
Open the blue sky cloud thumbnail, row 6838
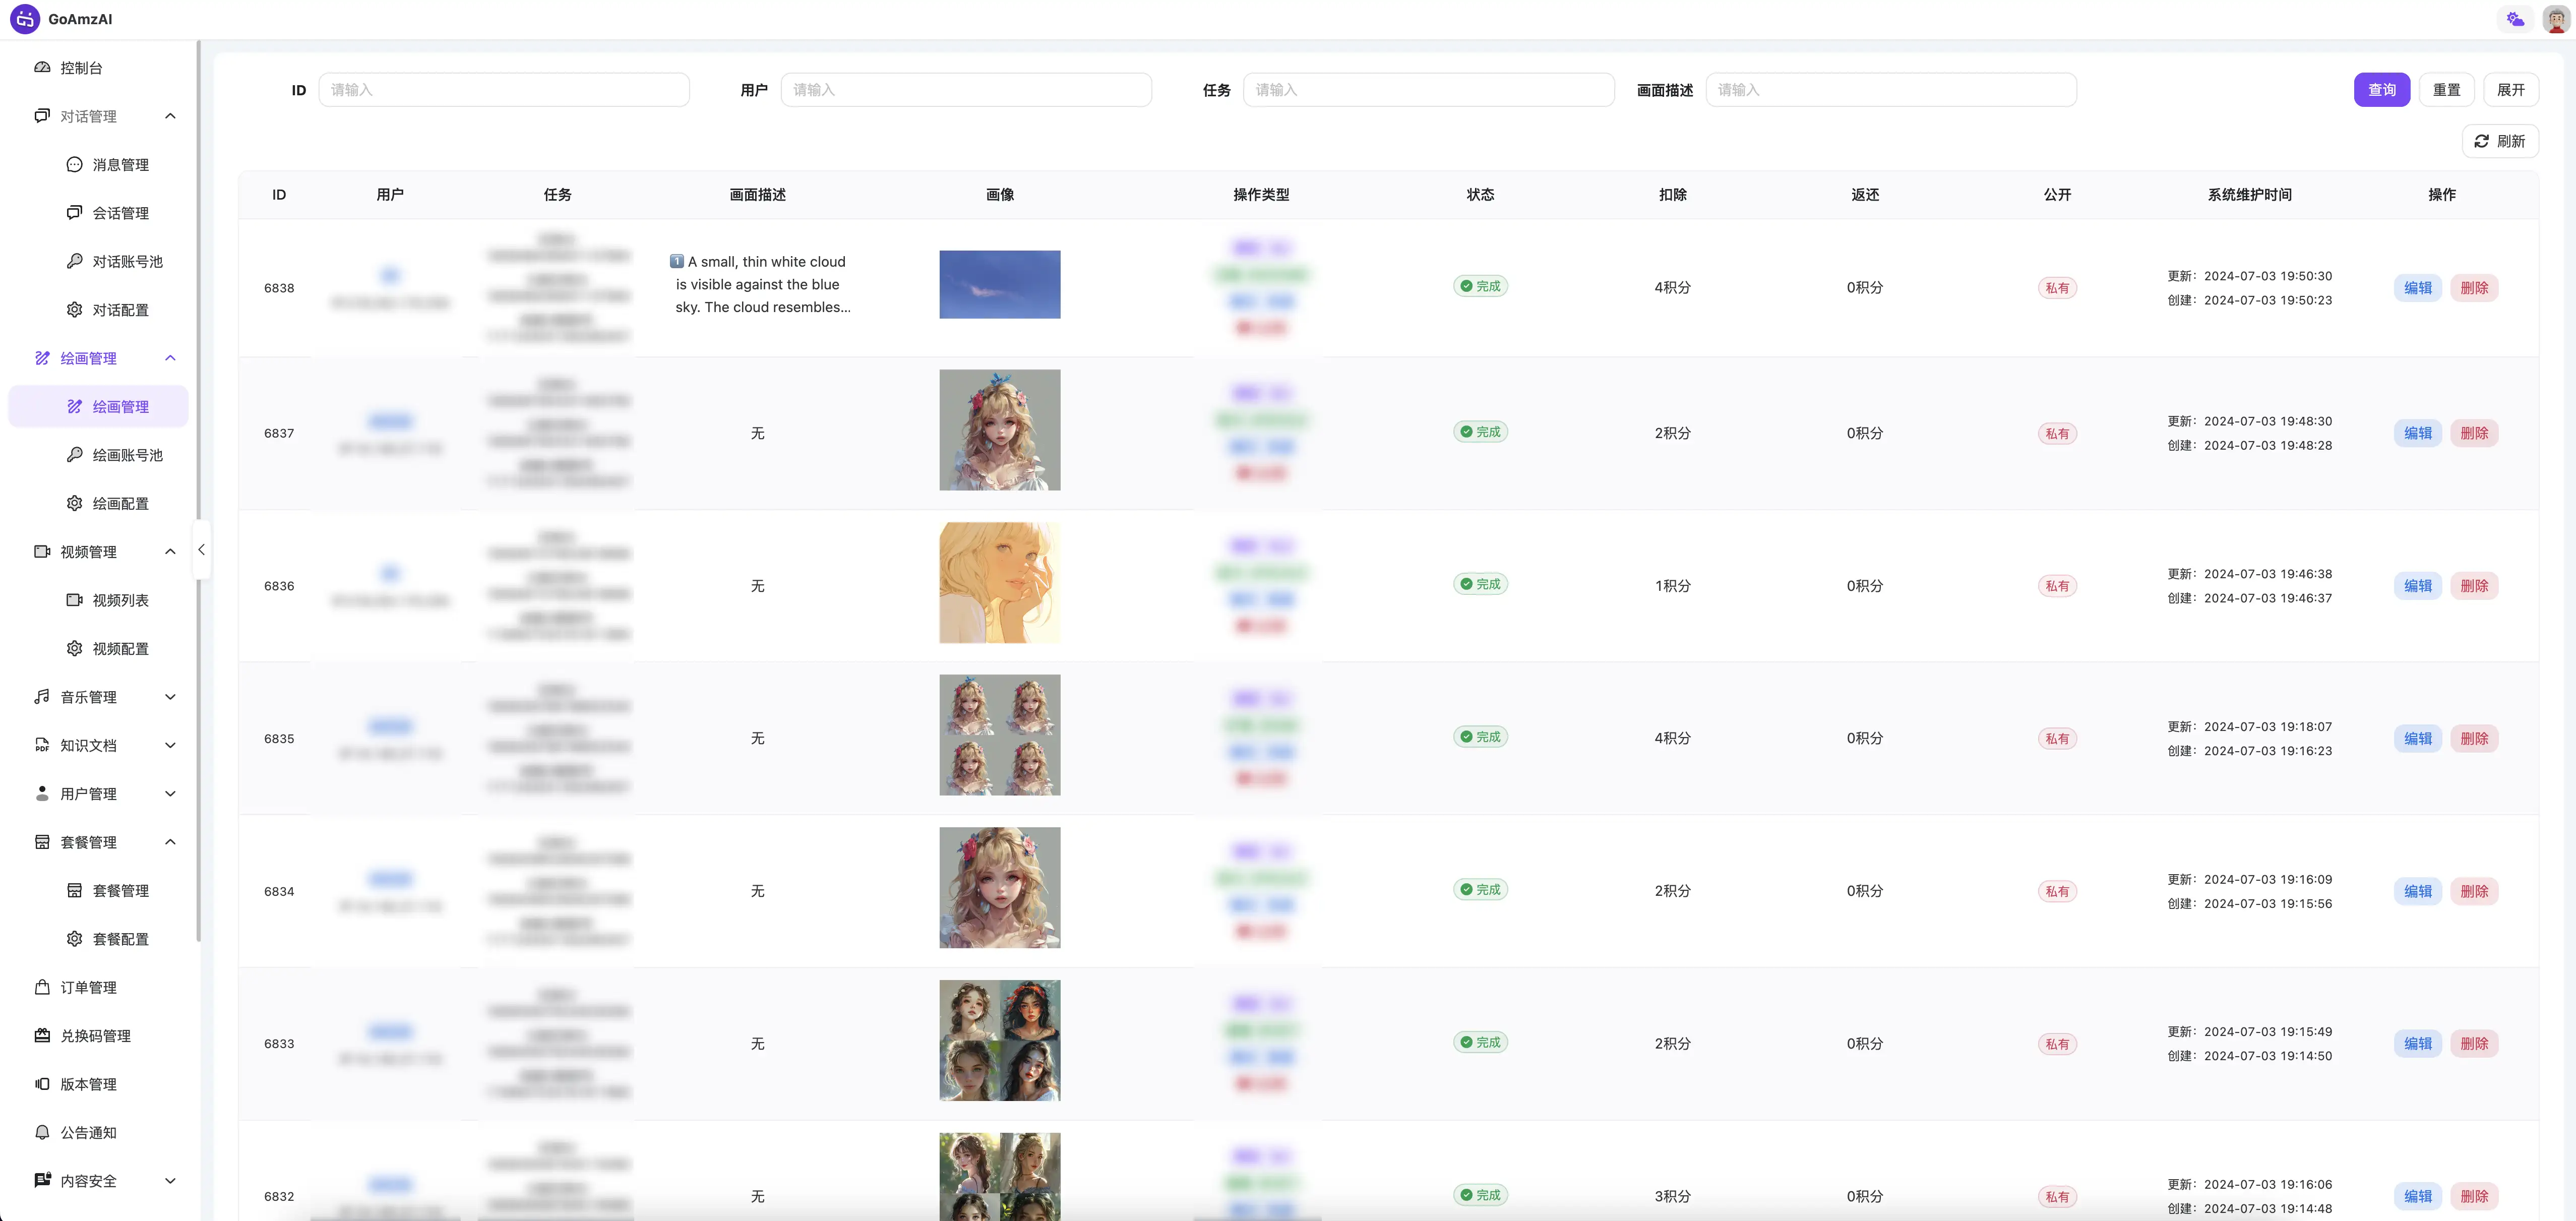click(x=1000, y=285)
